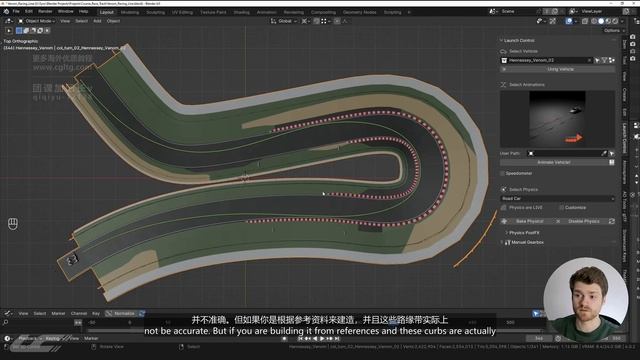Open the editor type dropdown in viewport header
This screenshot has width=640, height=360.
(8, 21)
